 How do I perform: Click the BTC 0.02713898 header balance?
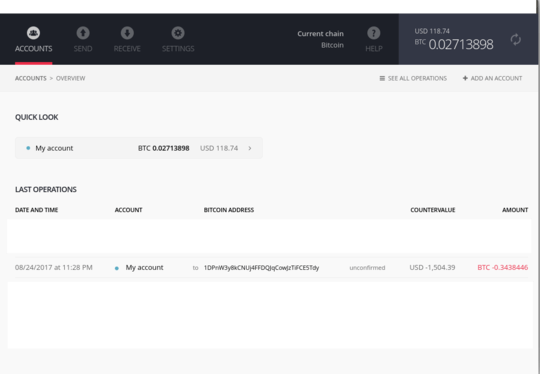(x=454, y=44)
